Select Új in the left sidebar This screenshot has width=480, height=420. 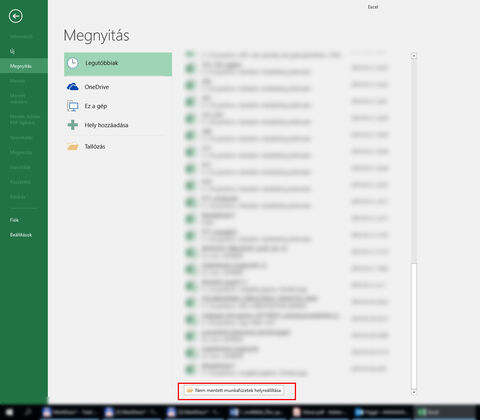[12, 51]
